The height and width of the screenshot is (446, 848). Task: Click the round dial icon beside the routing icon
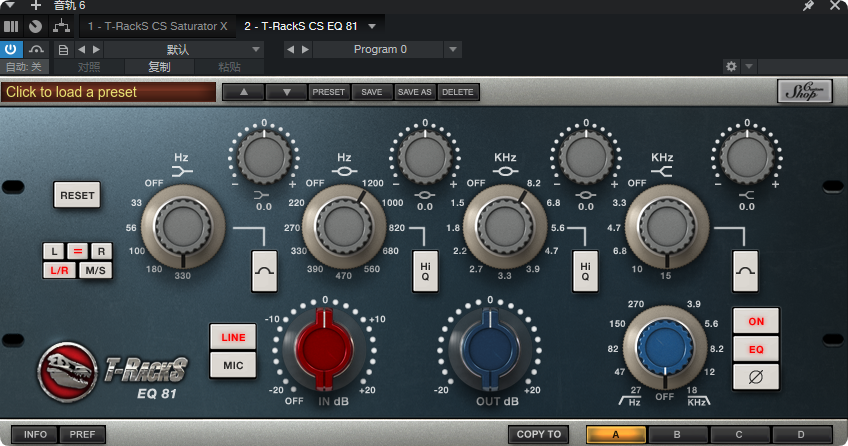[x=35, y=26]
